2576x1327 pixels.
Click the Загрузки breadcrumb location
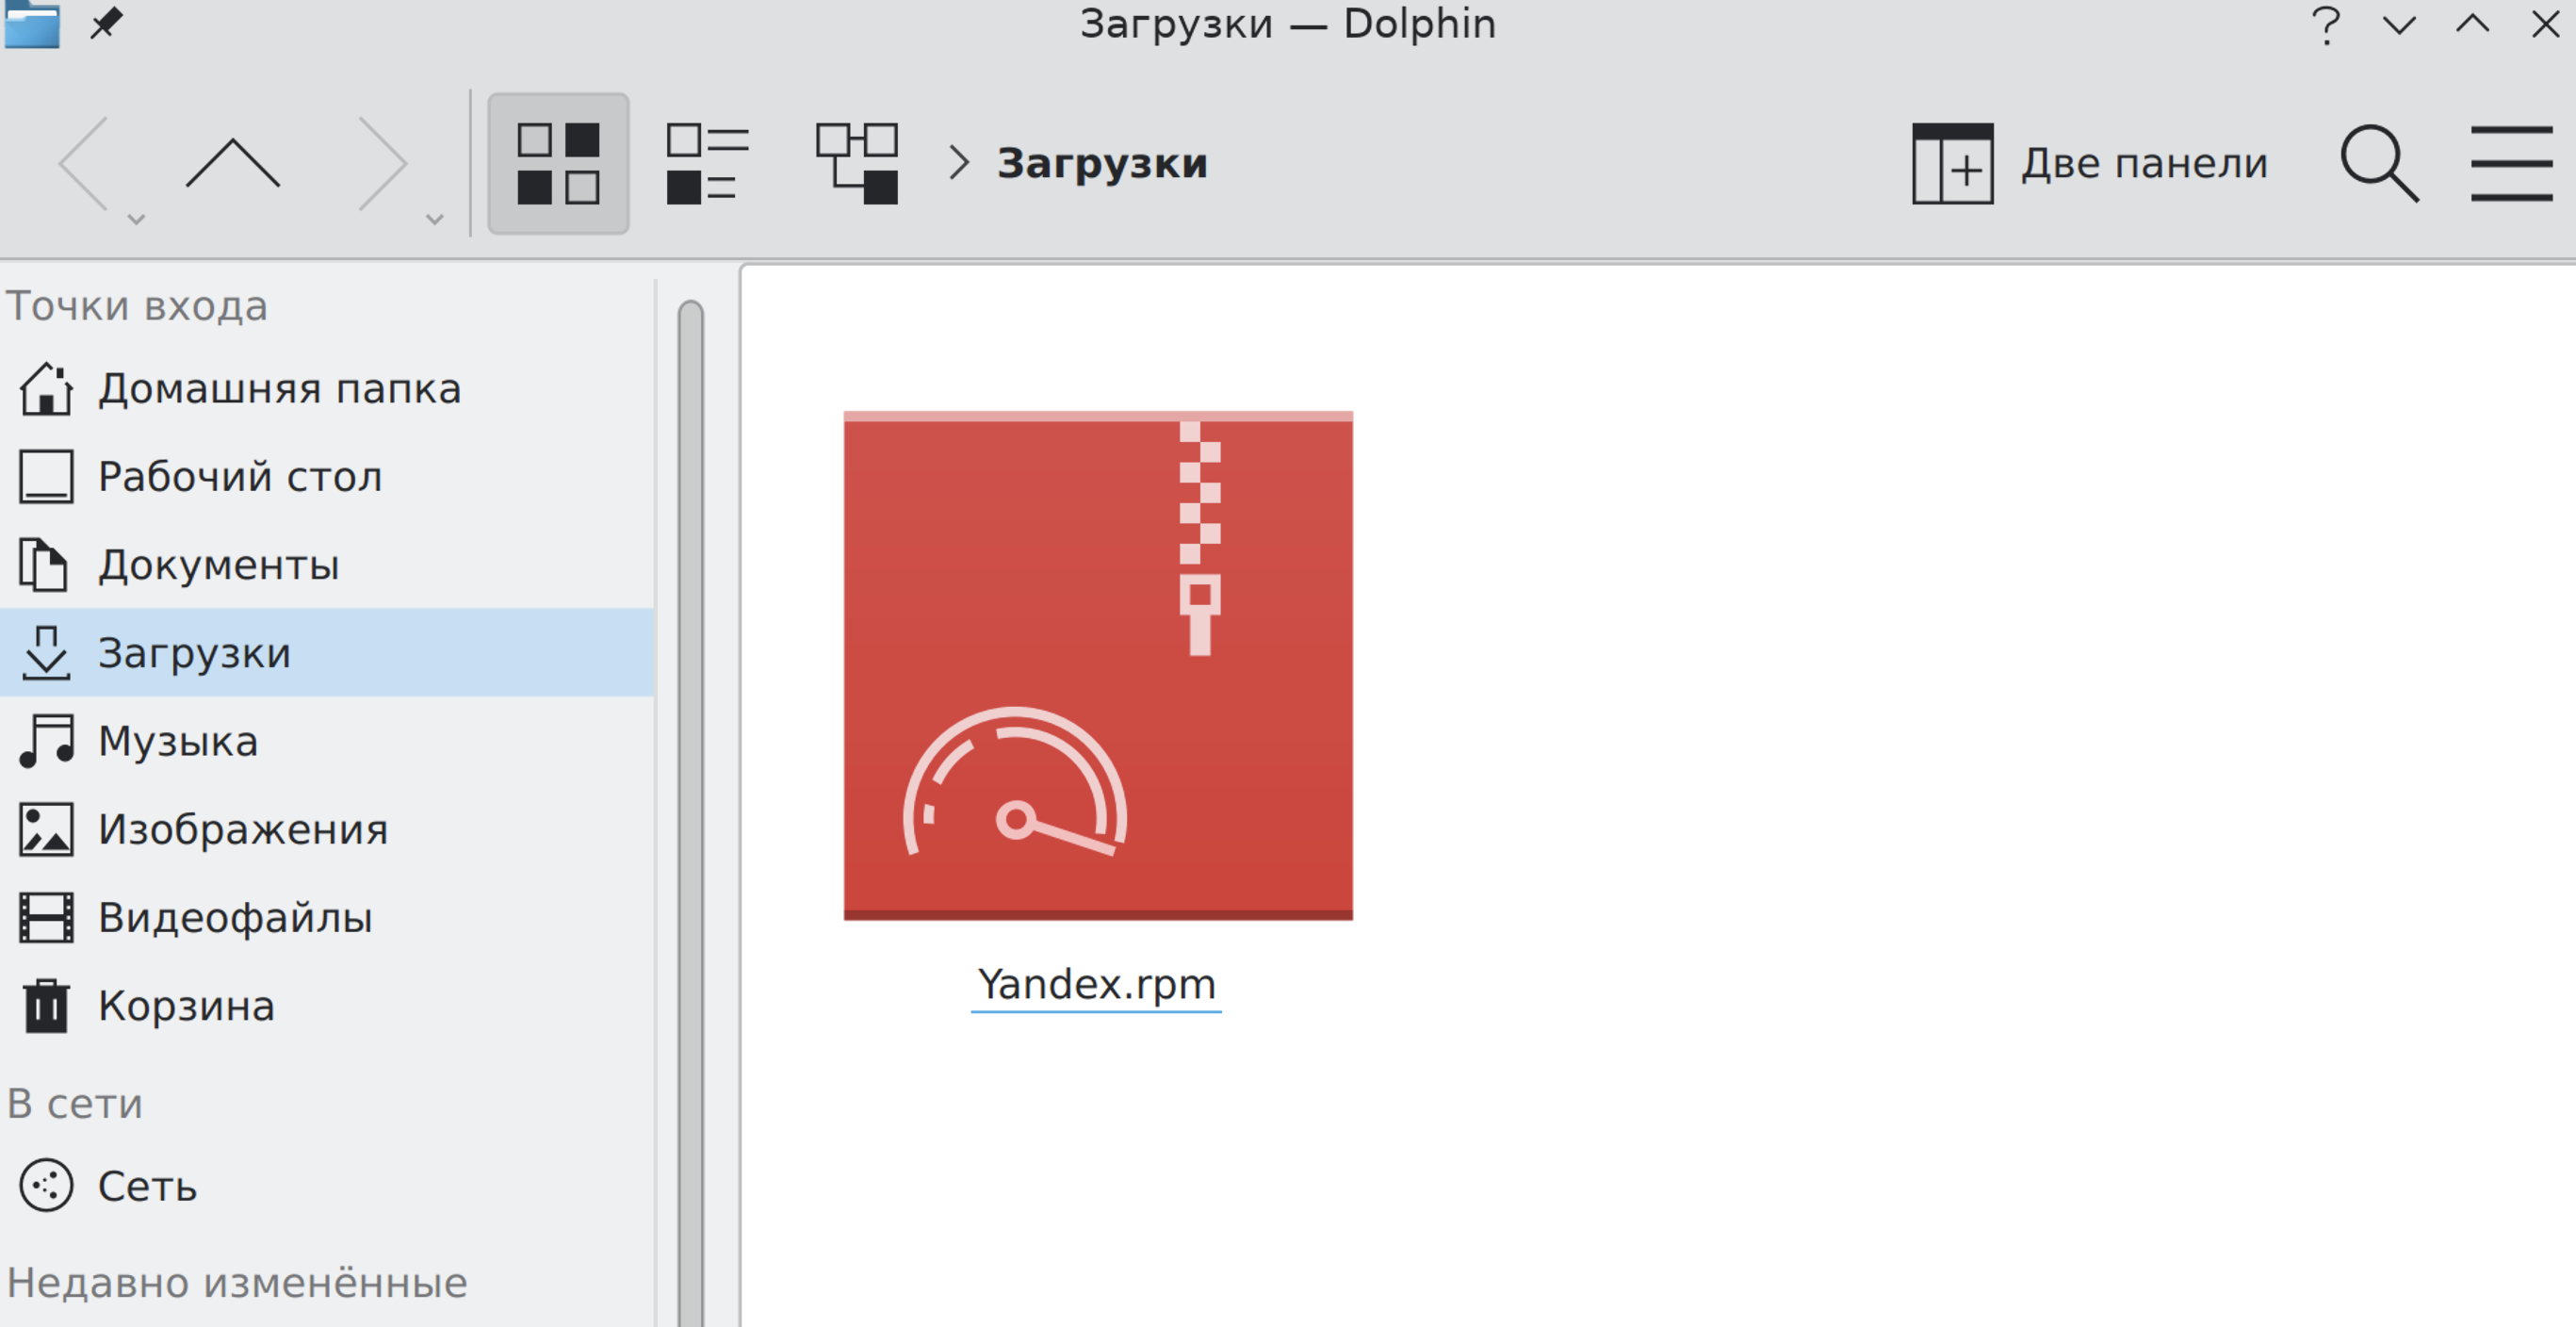pos(1102,163)
